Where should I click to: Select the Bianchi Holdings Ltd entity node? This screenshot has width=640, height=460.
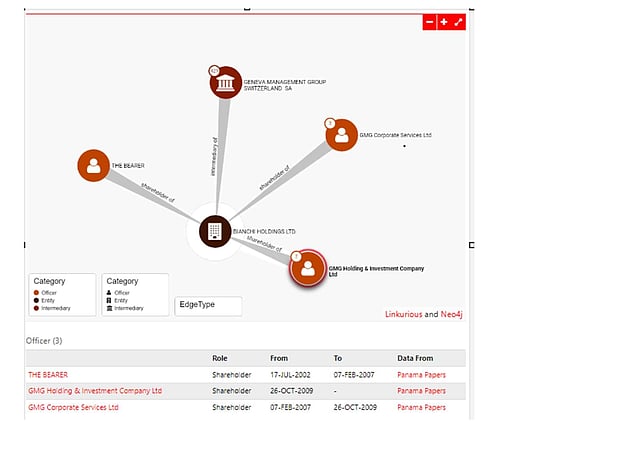215,231
